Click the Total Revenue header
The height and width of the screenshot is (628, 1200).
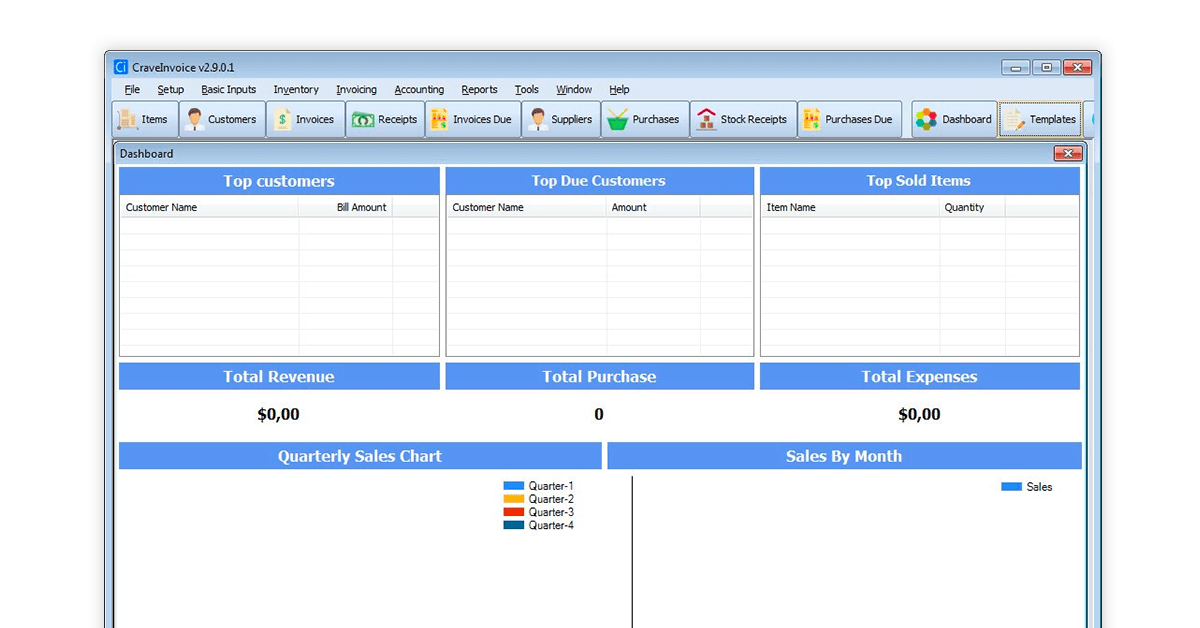pos(279,376)
